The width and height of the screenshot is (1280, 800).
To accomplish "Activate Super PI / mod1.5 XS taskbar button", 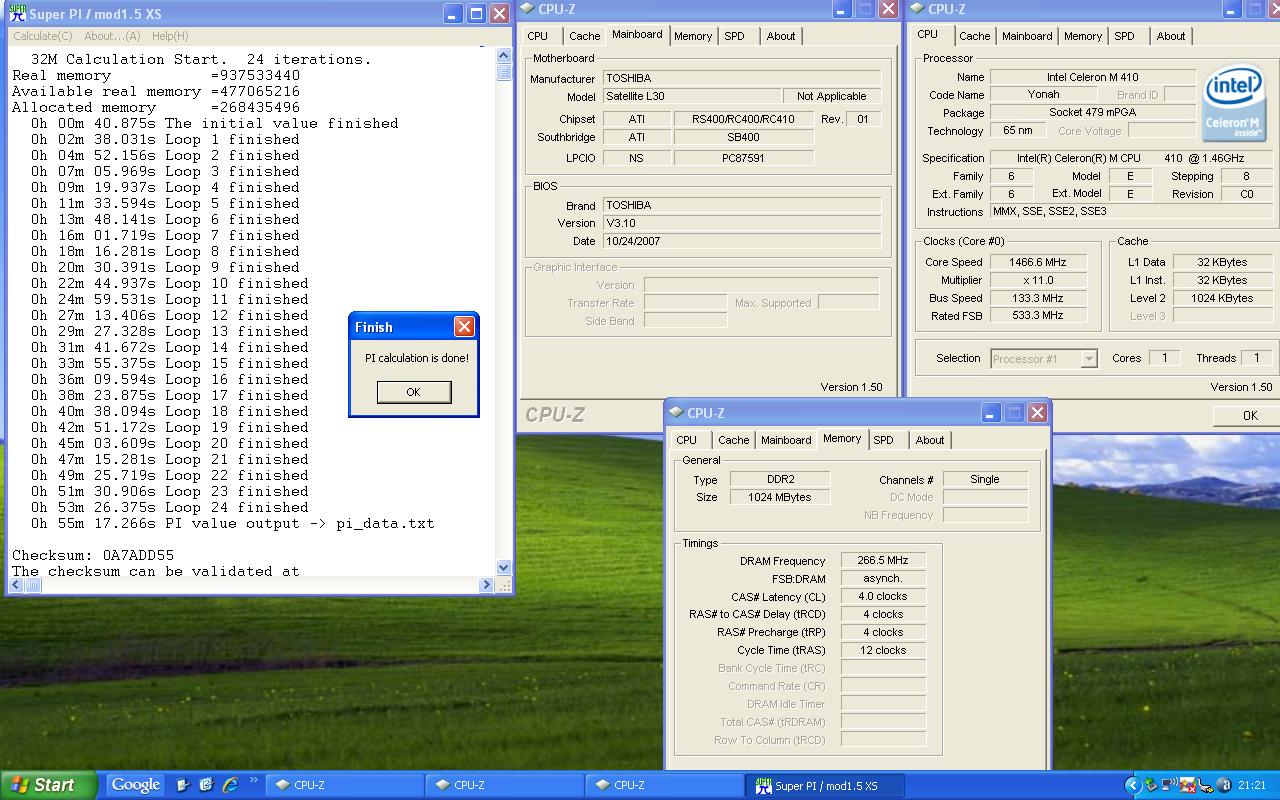I will coord(825,785).
